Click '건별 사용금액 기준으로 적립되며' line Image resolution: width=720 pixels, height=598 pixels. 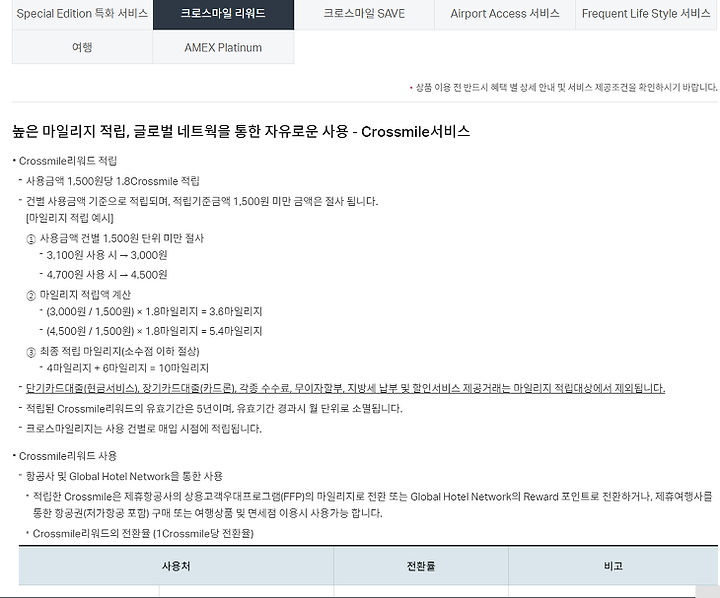(x=202, y=201)
